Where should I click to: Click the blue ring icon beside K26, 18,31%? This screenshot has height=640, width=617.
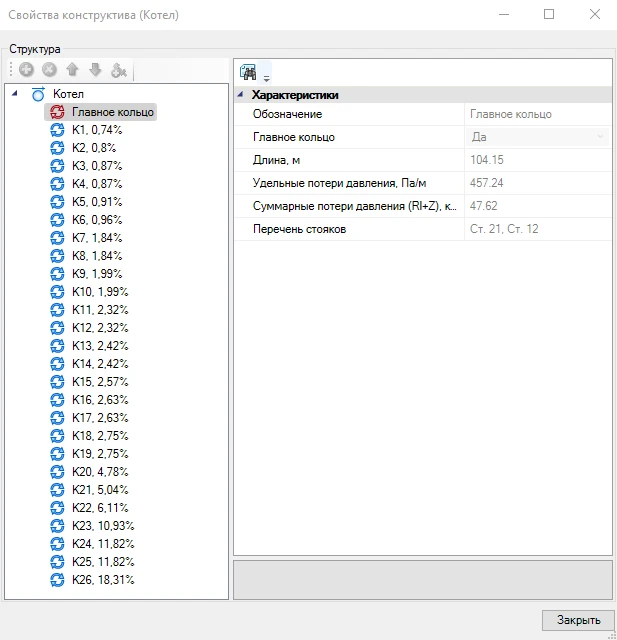(57, 580)
